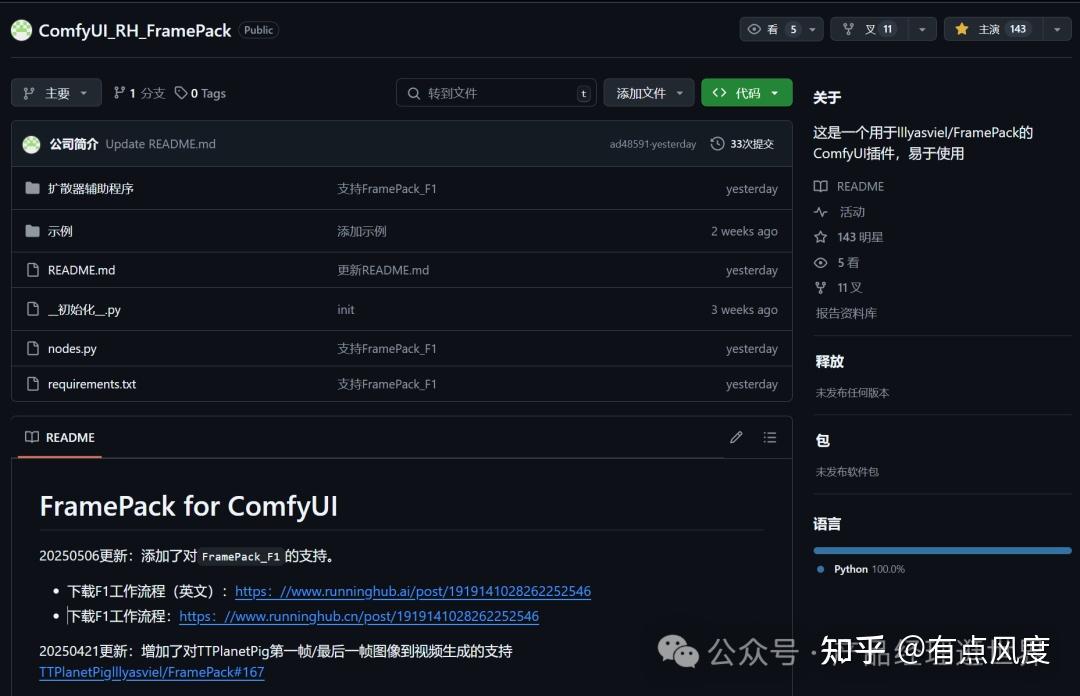Click the file icon for requirements.txt
Image resolution: width=1080 pixels, height=696 pixels.
[x=31, y=384]
